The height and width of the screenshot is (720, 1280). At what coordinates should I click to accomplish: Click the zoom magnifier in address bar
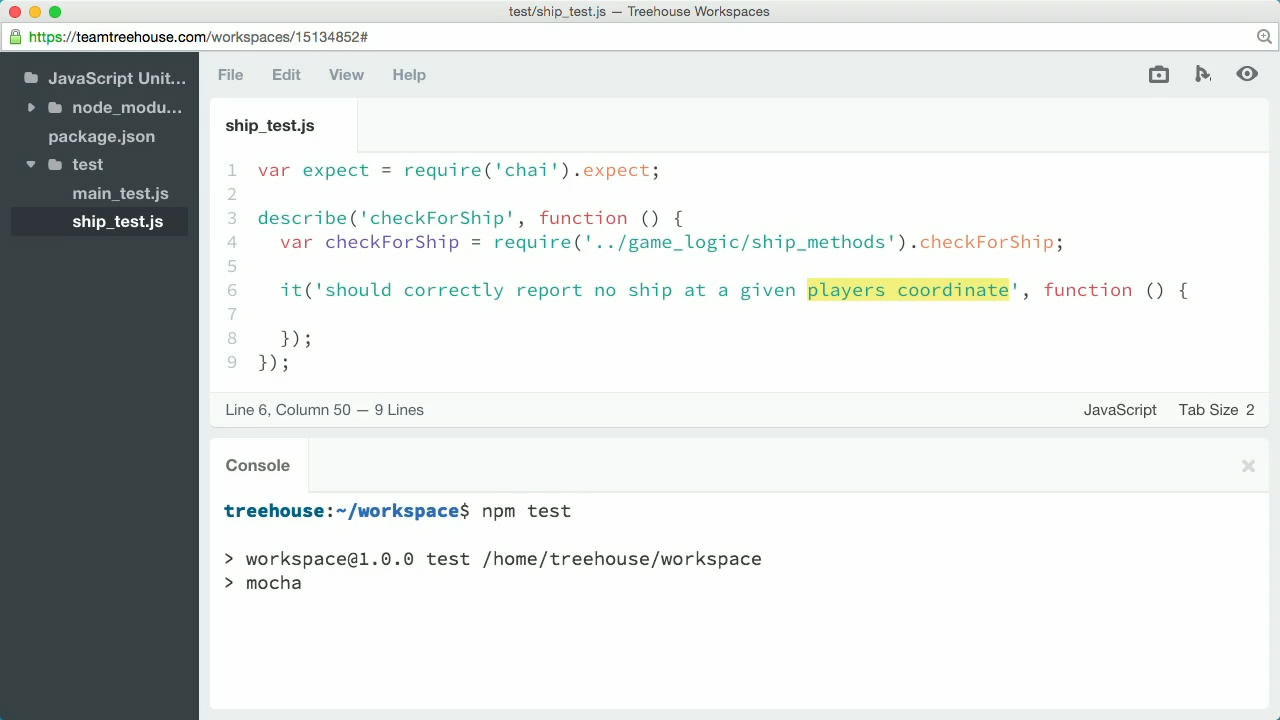pos(1264,37)
